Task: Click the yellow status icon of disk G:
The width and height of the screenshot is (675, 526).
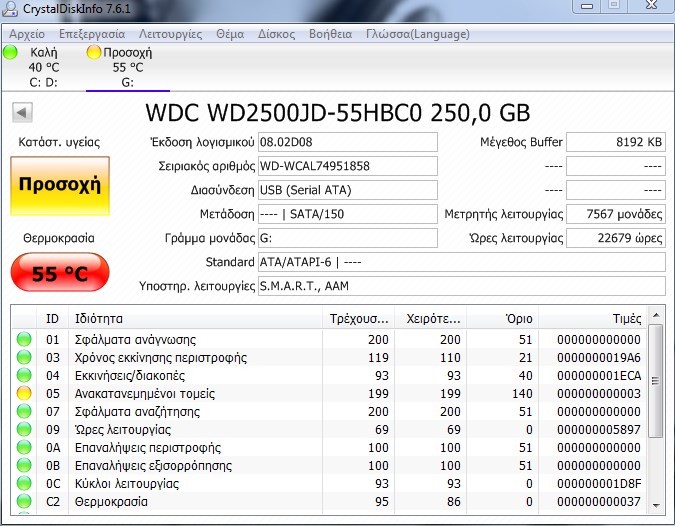Action: click(x=93, y=52)
